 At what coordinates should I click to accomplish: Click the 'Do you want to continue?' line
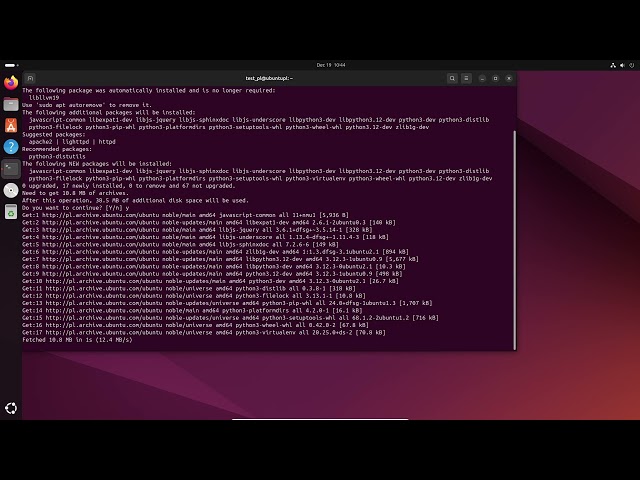coord(76,208)
